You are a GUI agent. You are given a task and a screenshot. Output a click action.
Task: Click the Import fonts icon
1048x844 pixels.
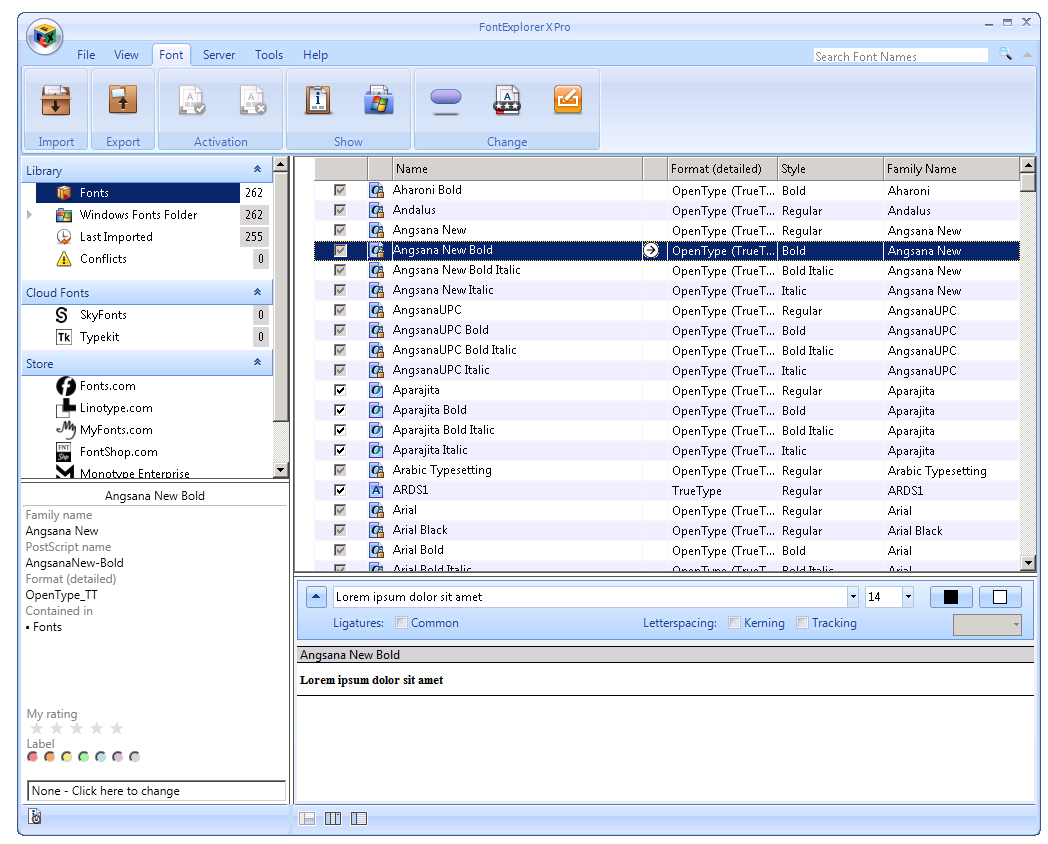pos(56,100)
